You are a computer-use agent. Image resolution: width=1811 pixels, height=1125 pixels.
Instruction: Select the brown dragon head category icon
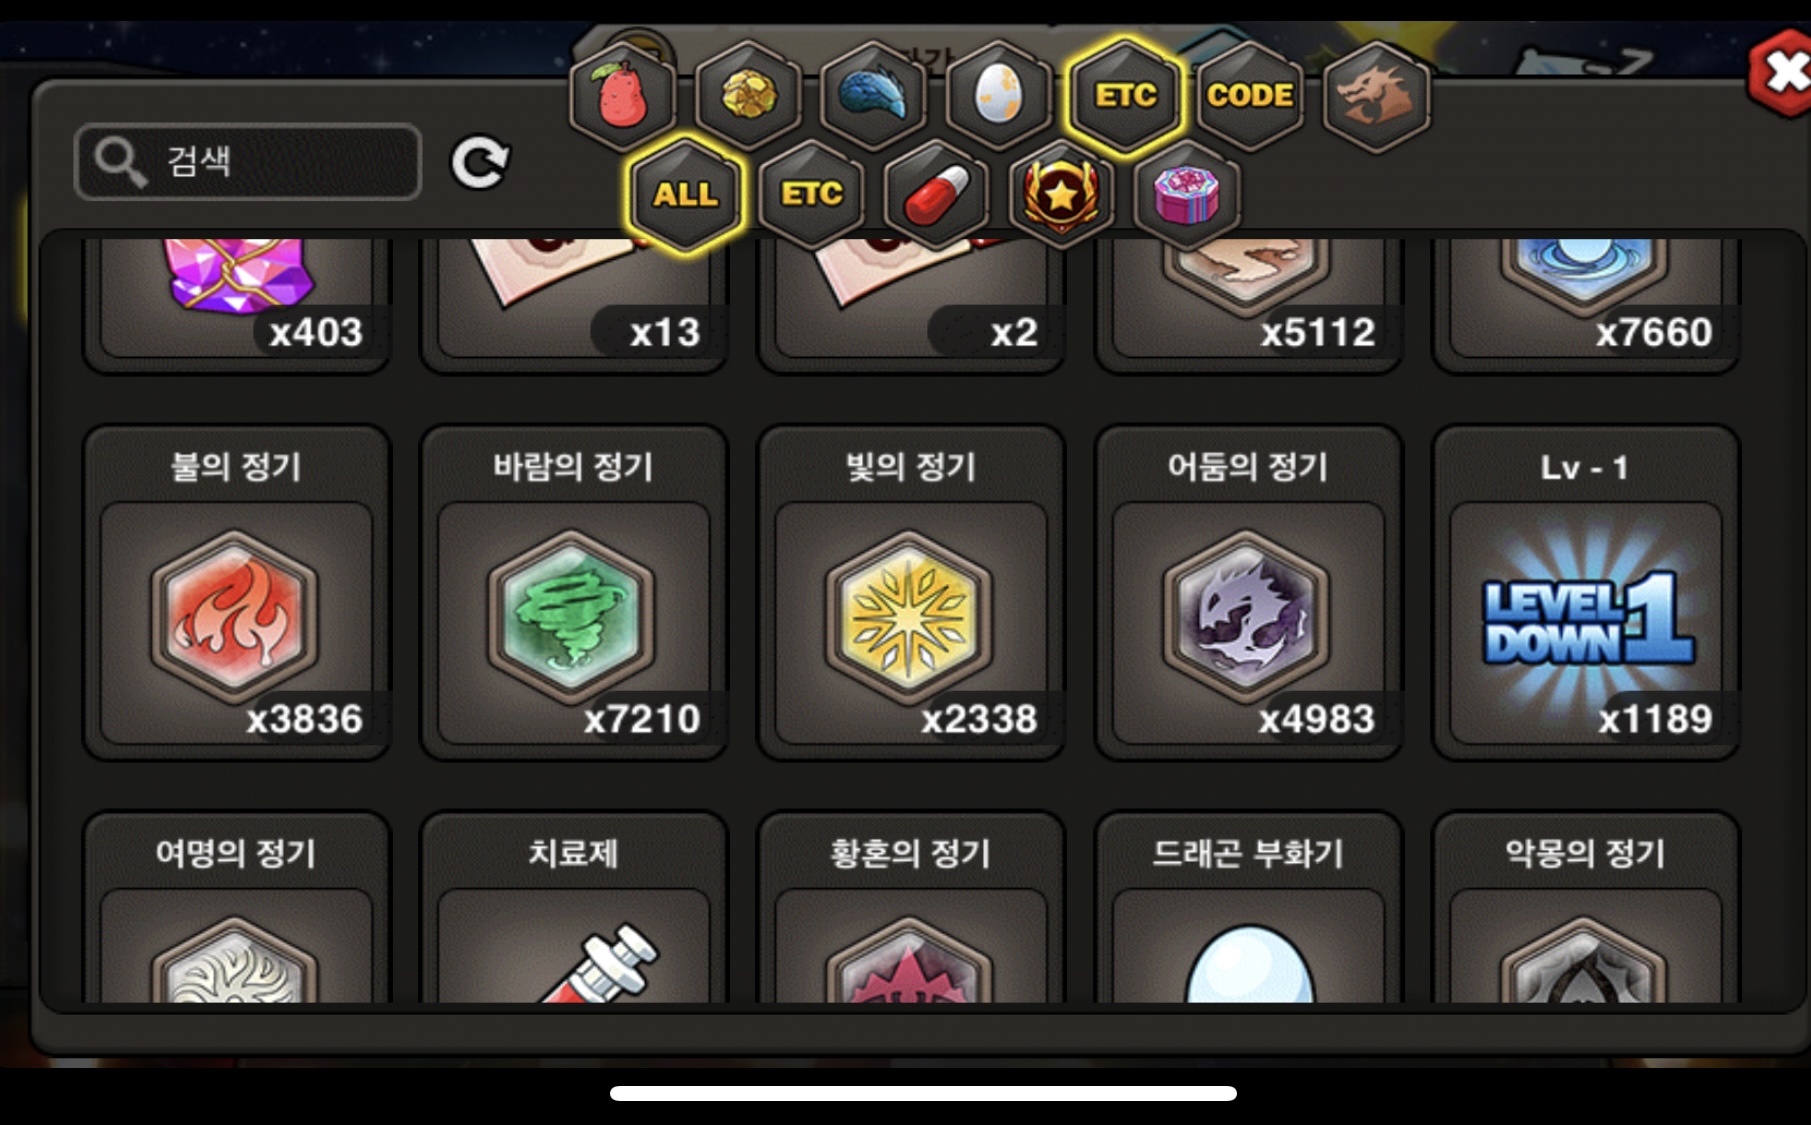tap(1376, 96)
